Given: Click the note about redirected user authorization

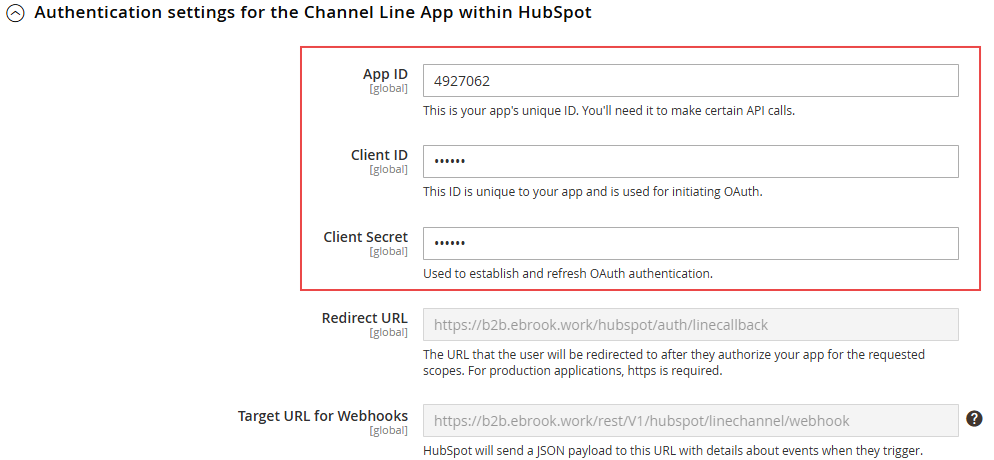Looking at the screenshot, I should [674, 362].
